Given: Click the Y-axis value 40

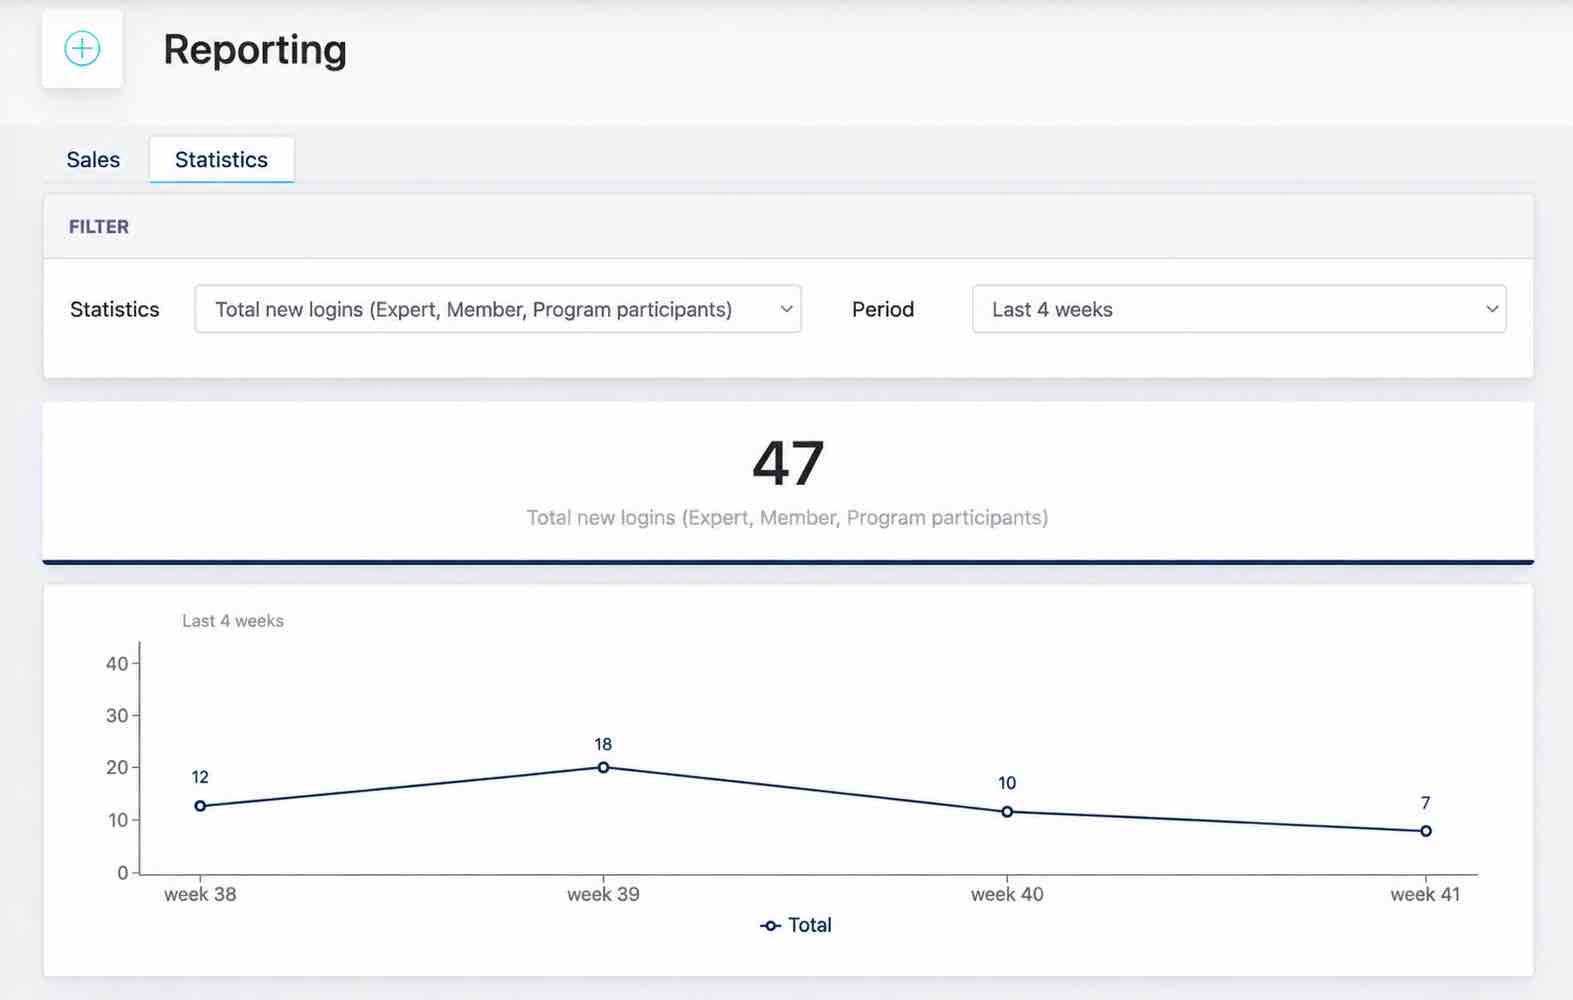Looking at the screenshot, I should pyautogui.click(x=117, y=664).
